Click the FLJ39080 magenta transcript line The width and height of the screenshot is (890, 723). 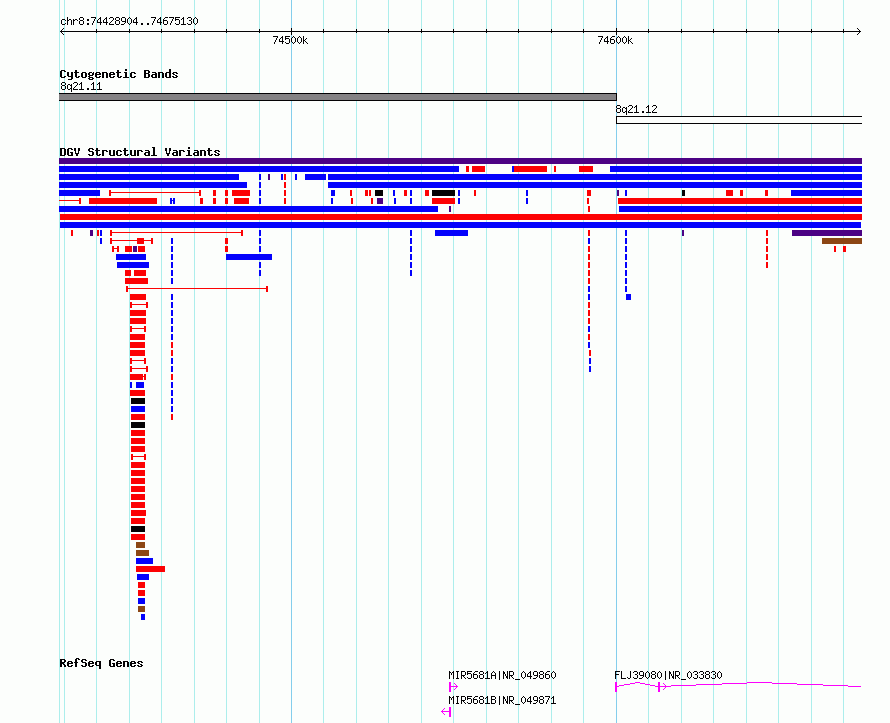(738, 685)
